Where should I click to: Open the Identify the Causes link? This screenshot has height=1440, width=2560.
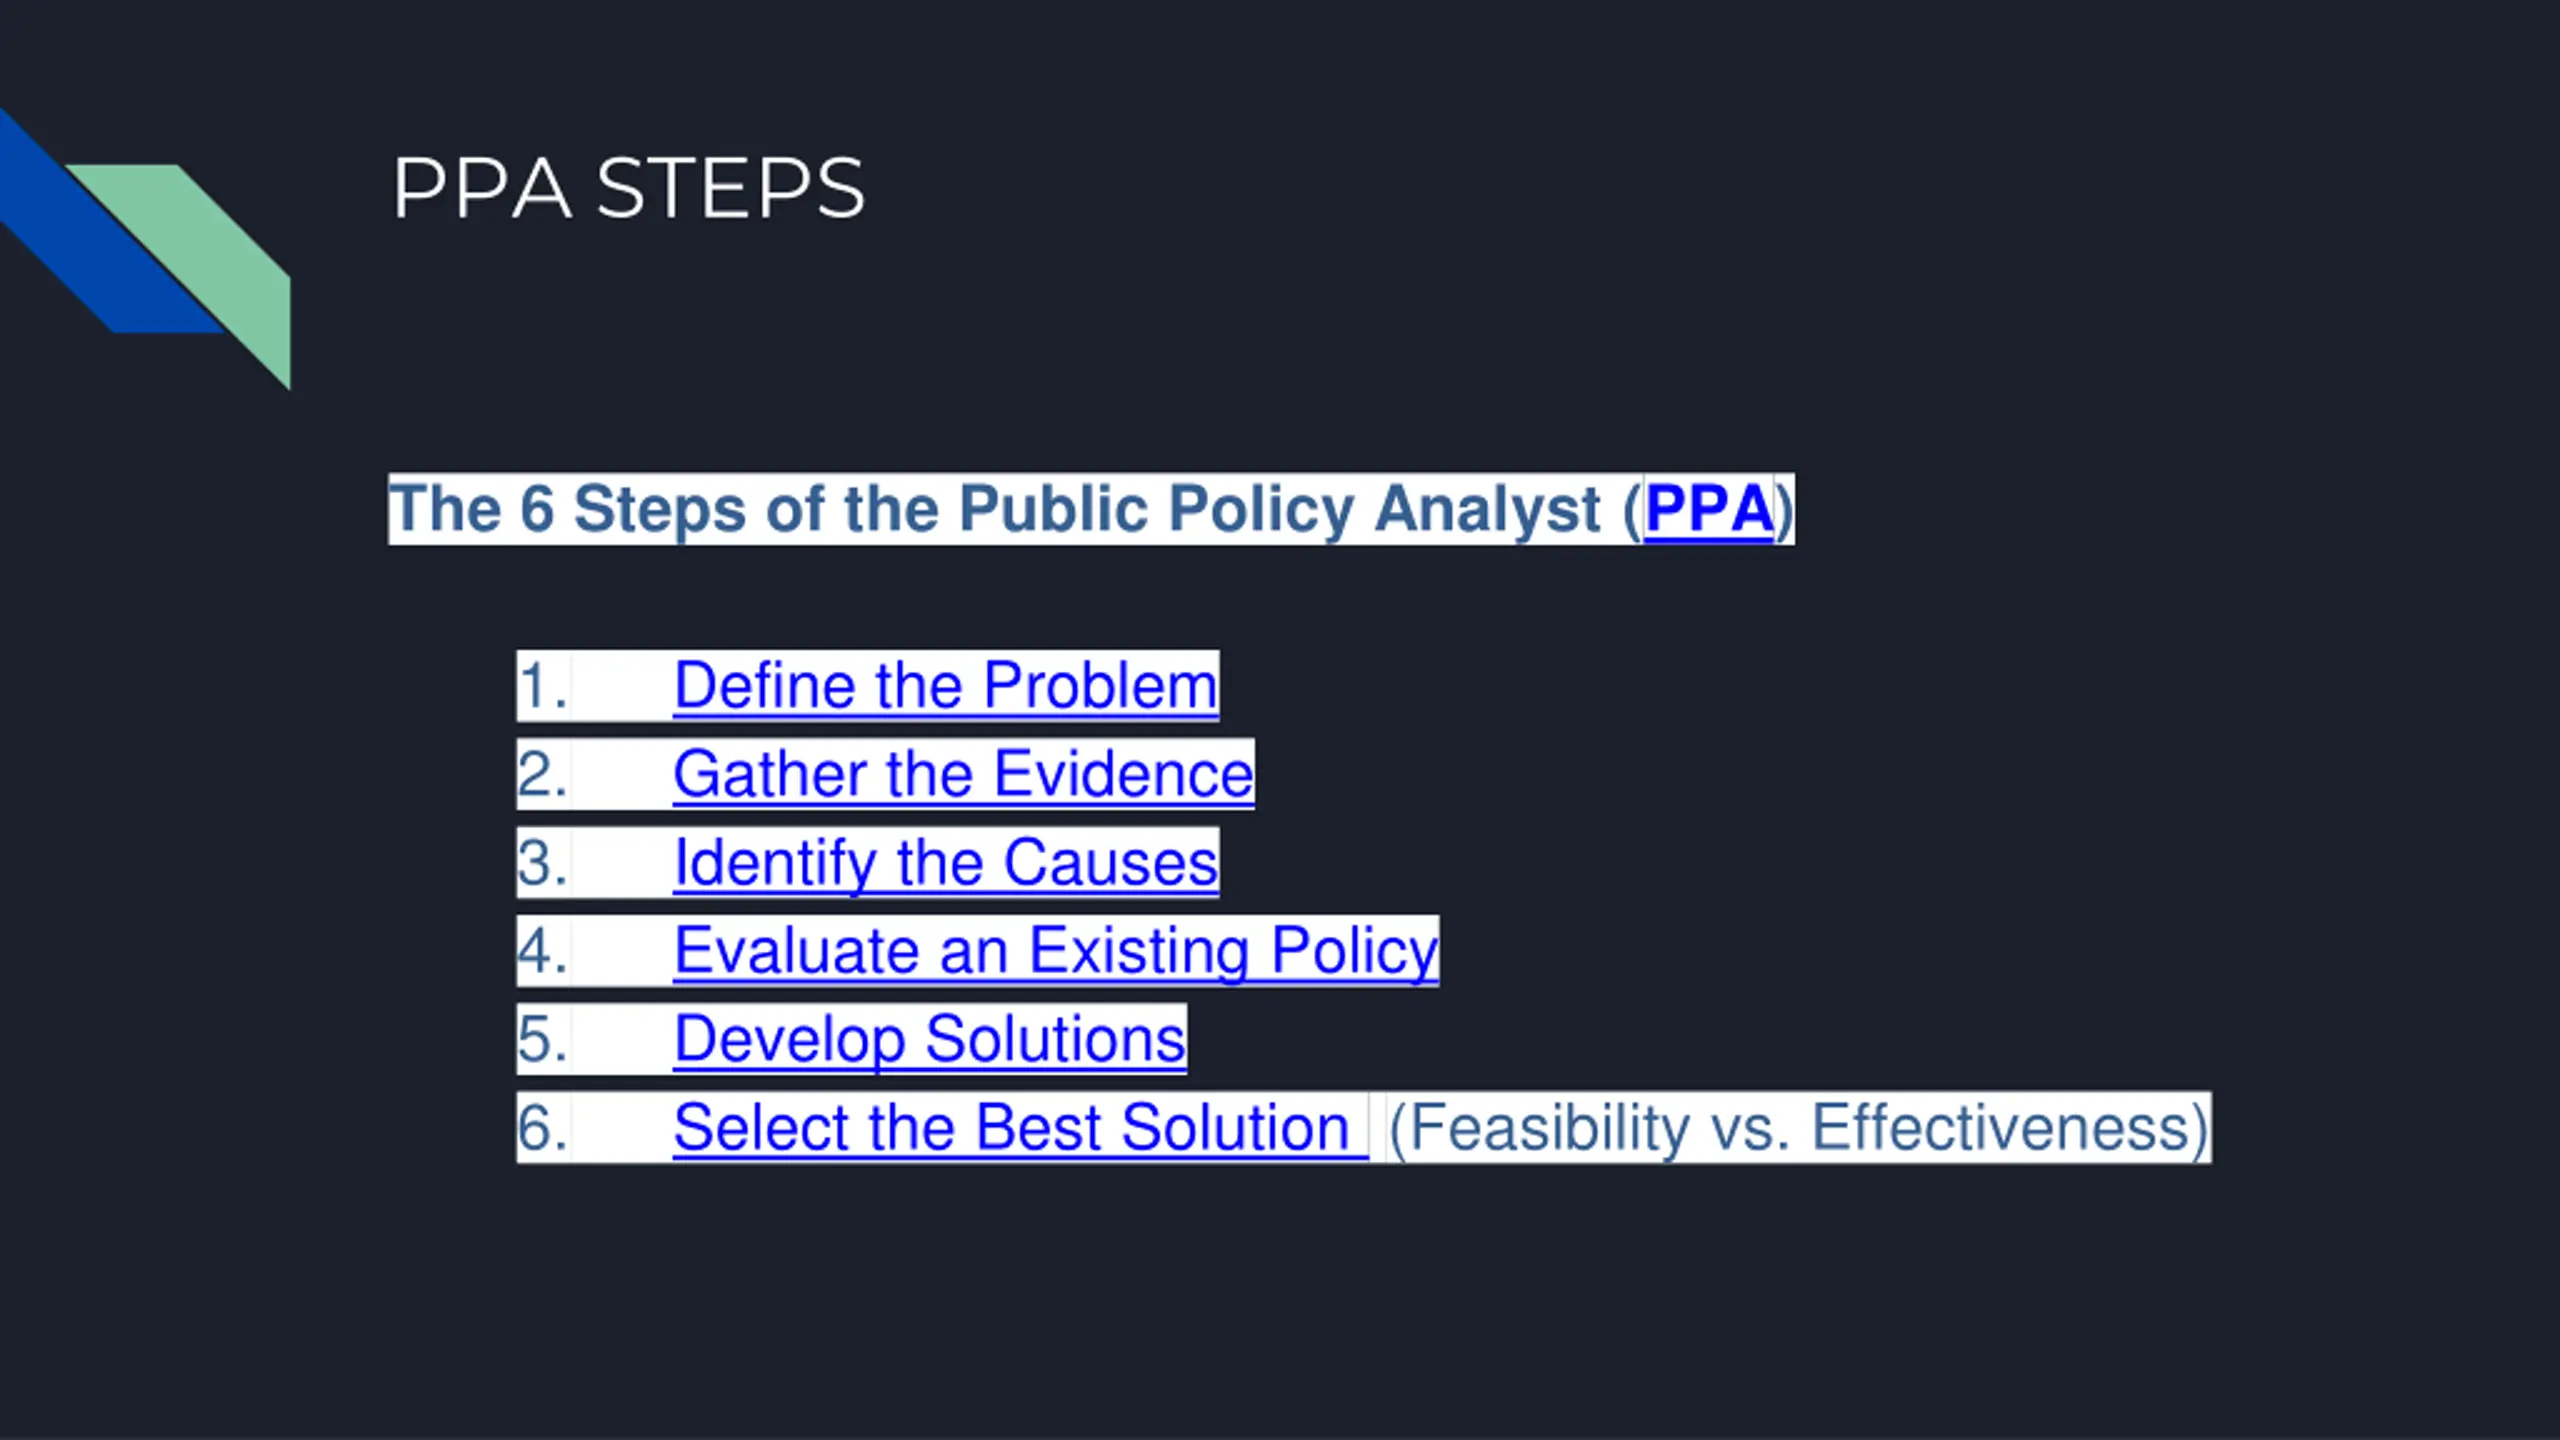[946, 862]
